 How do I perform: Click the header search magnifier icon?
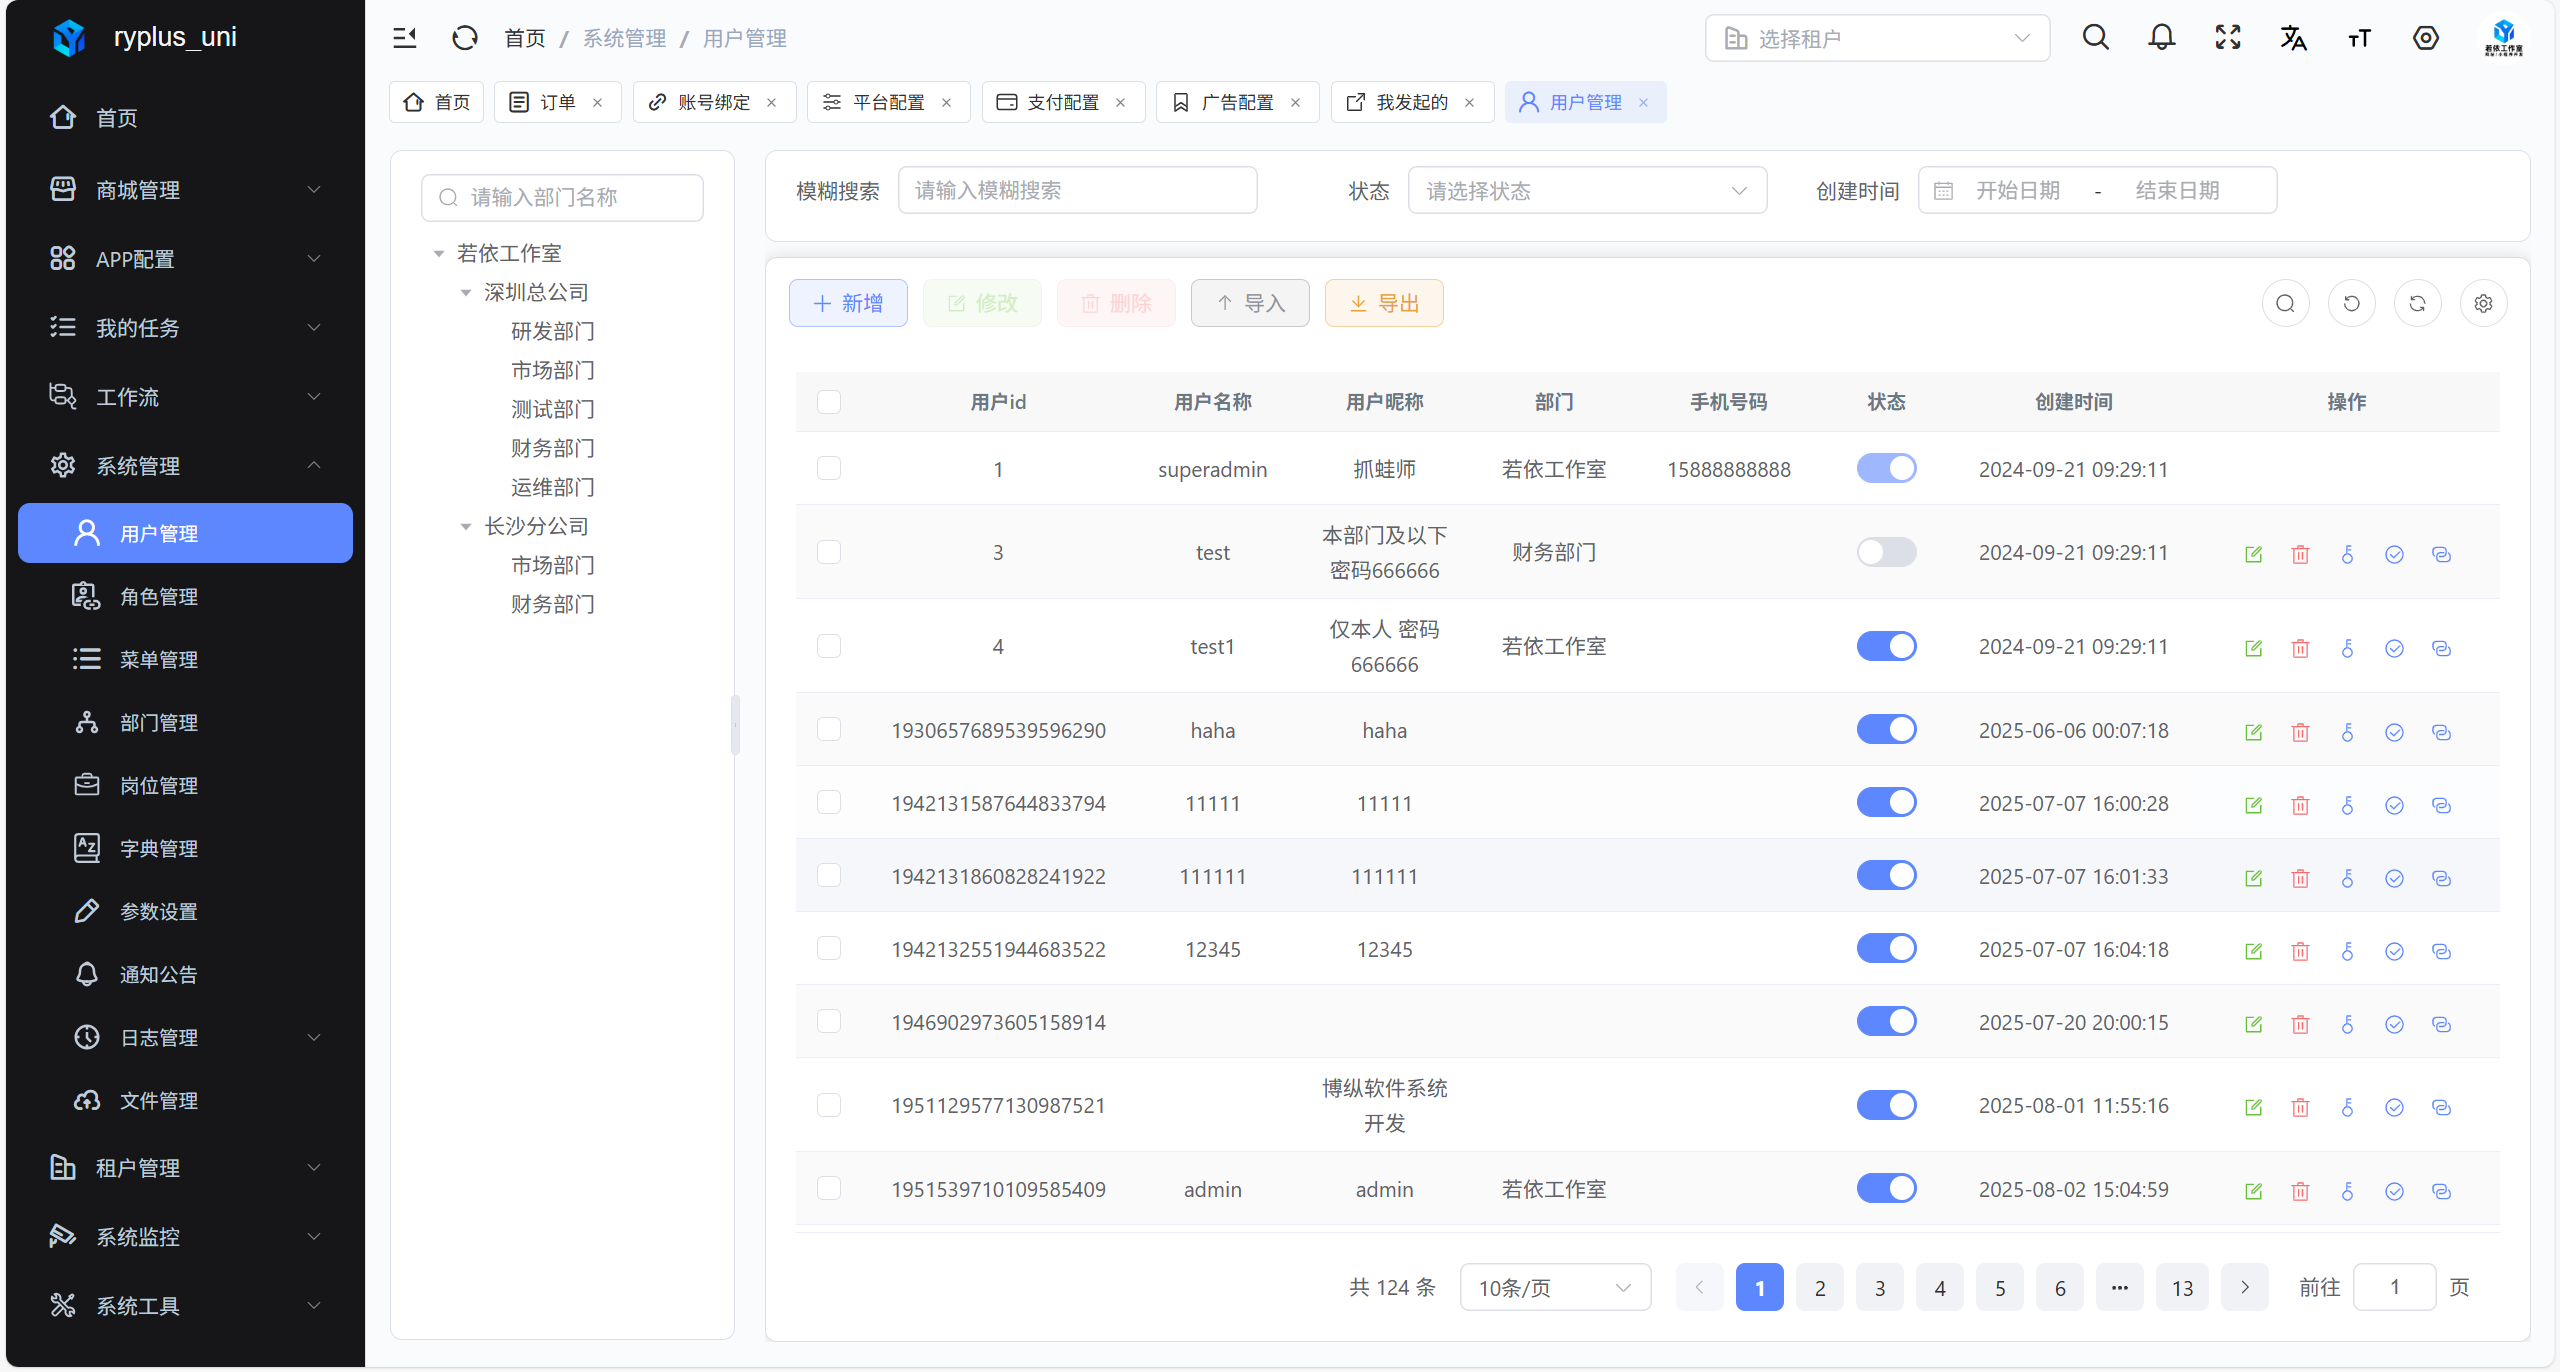click(2095, 38)
